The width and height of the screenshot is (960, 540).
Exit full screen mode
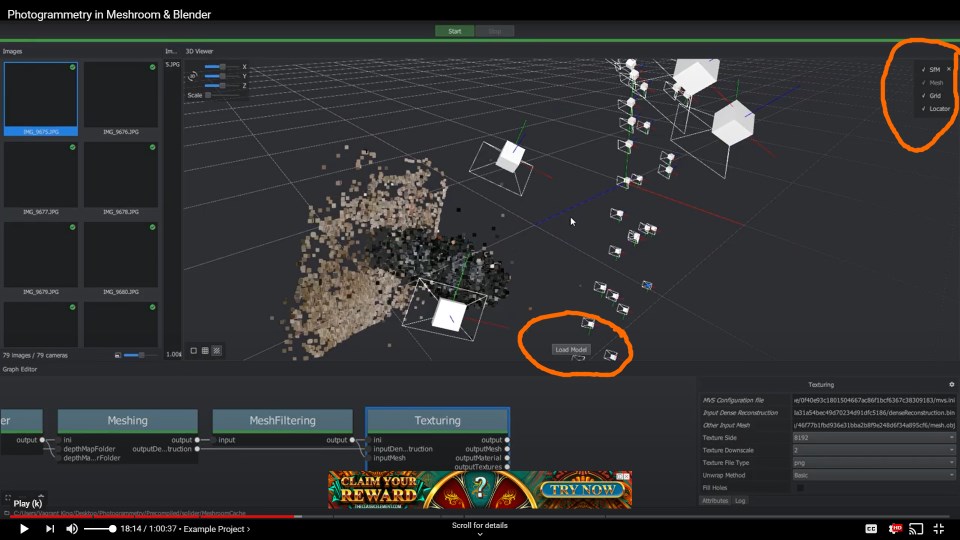coord(939,528)
